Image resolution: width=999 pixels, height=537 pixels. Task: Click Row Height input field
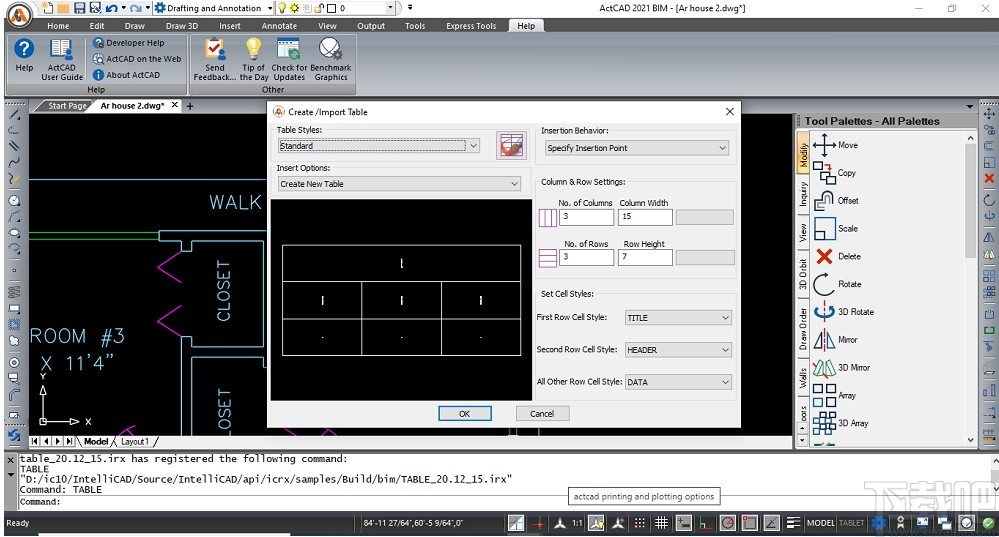[x=645, y=257]
